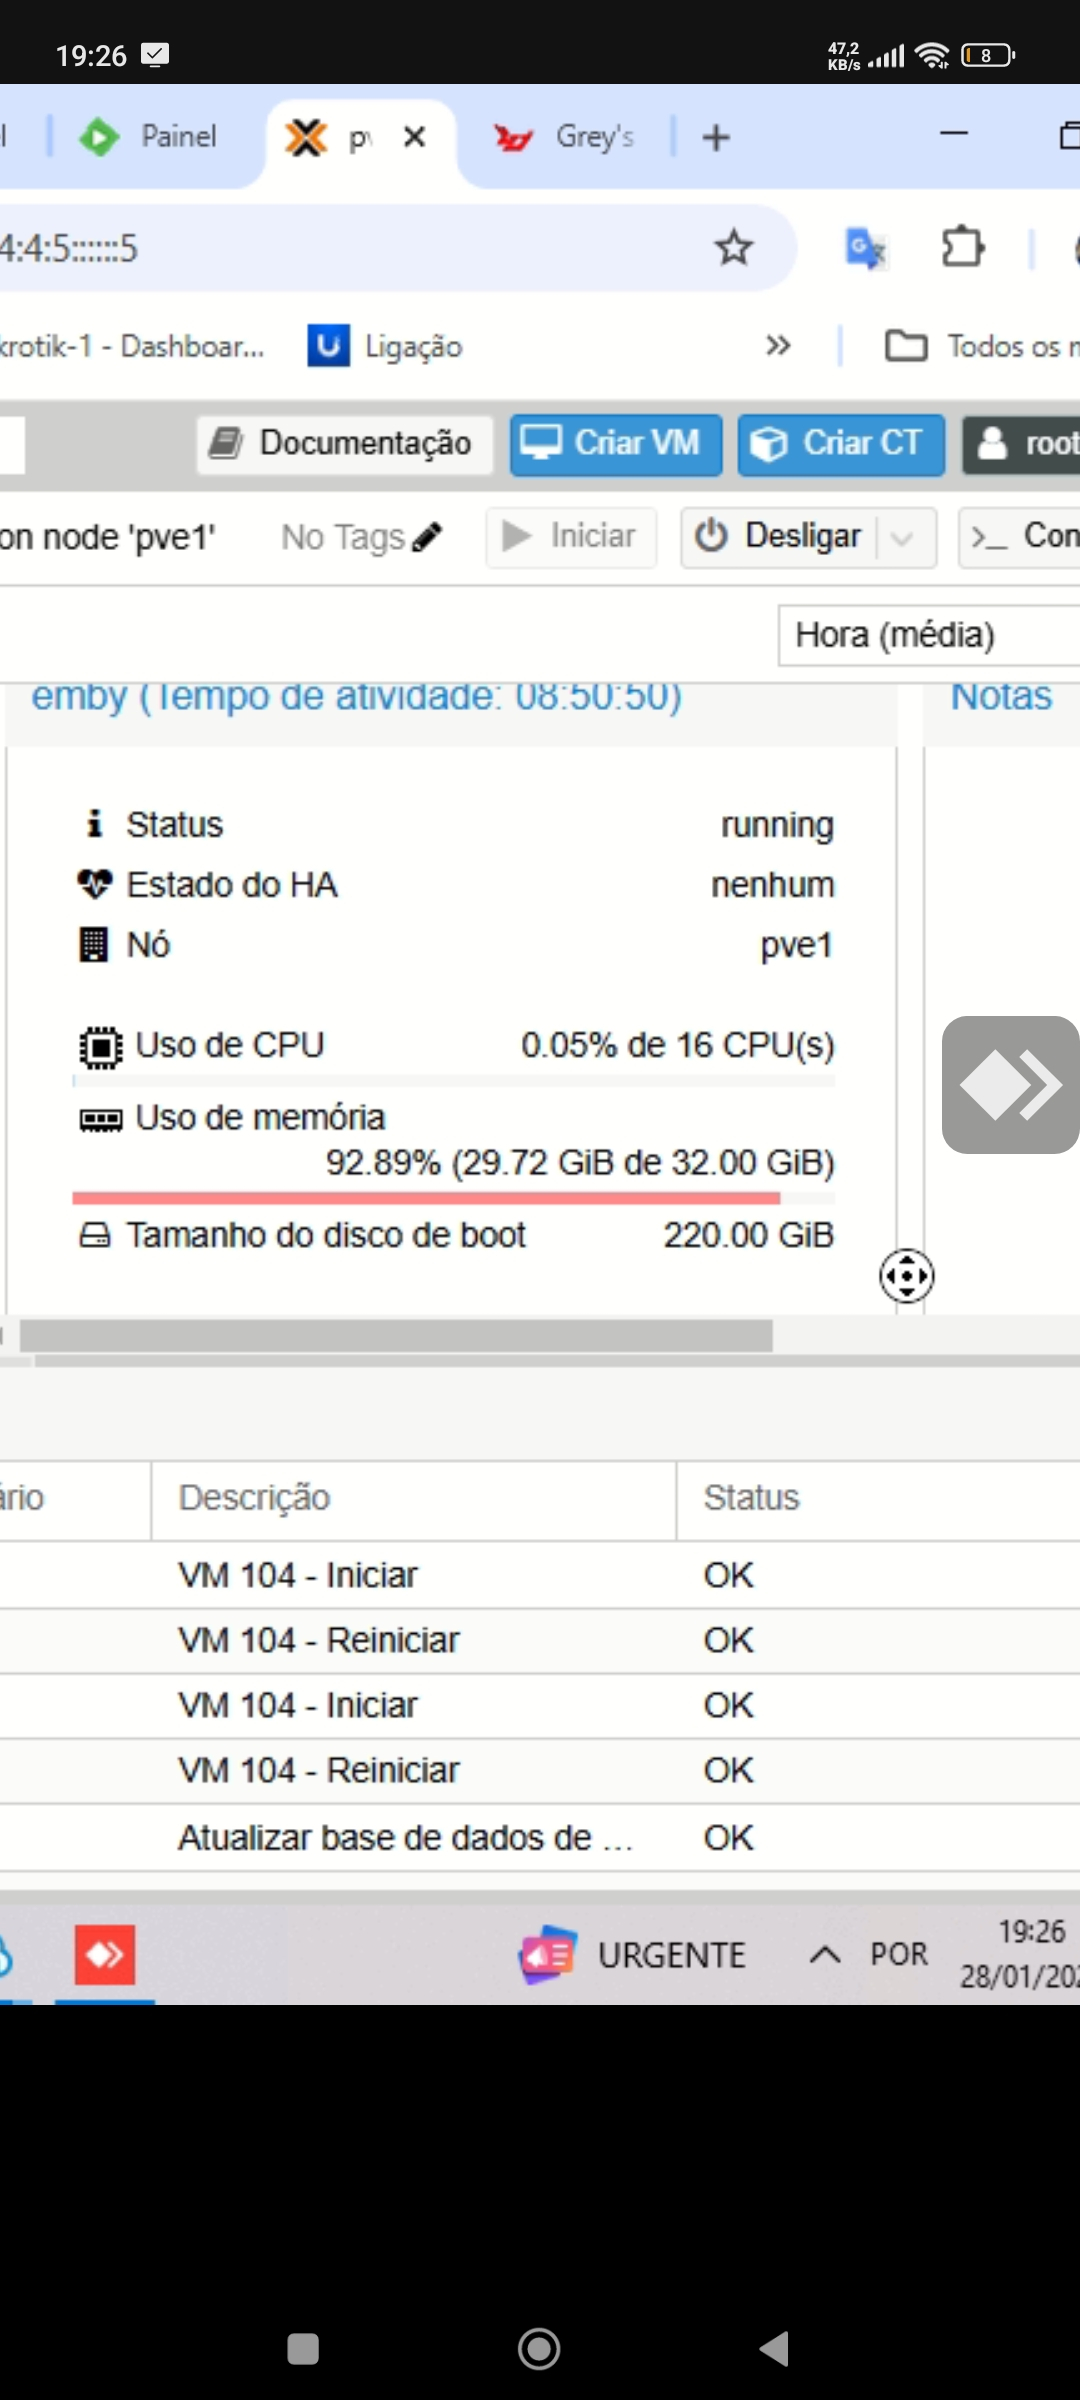
Task: Click the horizontal scrollbar thumb
Action: click(x=396, y=1335)
